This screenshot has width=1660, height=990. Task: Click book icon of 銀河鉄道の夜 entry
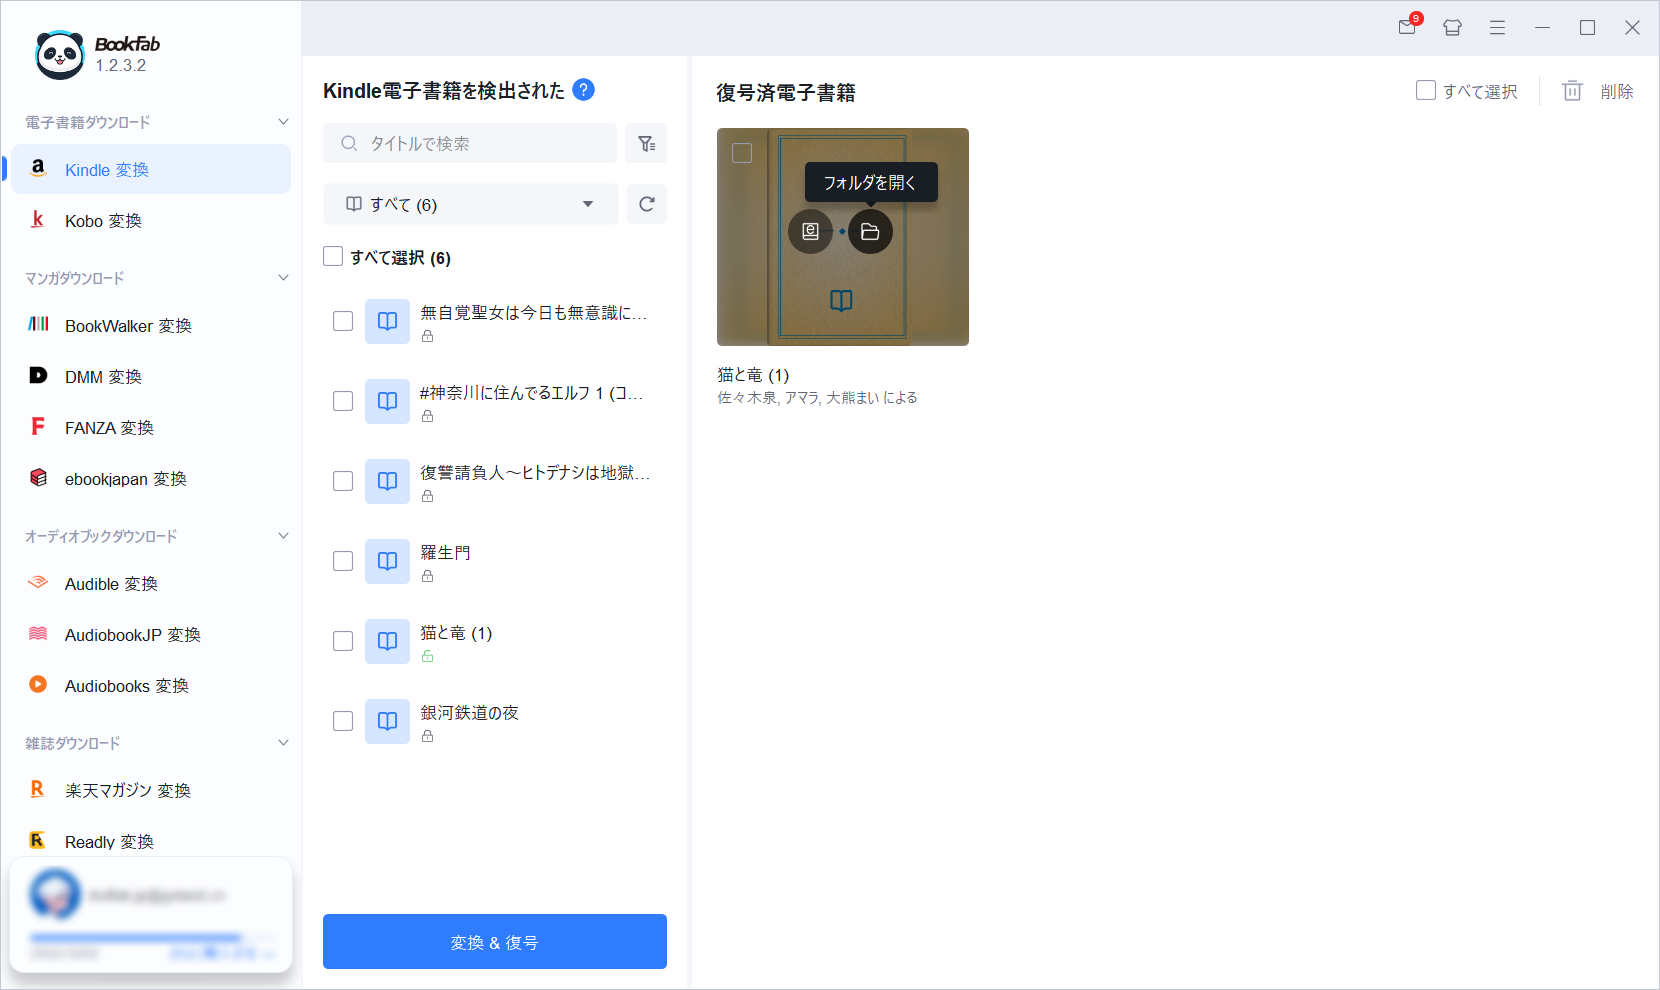[387, 721]
